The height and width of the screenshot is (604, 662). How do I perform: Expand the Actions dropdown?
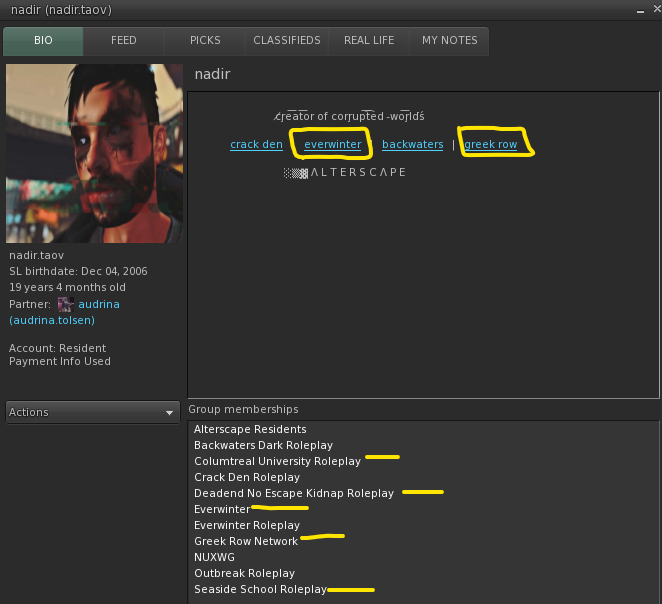point(93,412)
